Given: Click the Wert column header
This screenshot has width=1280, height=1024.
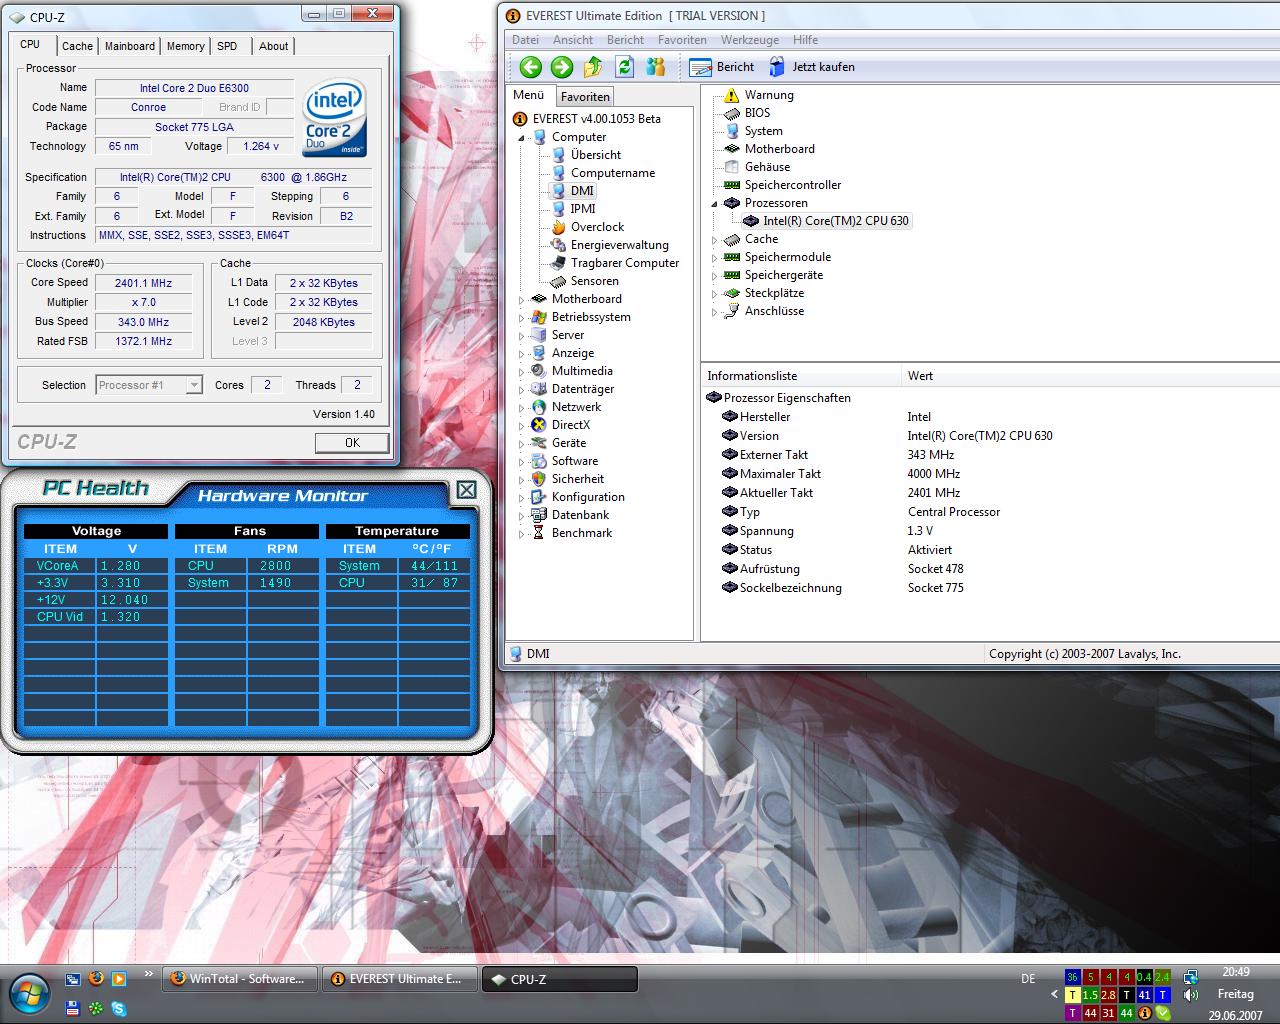Looking at the screenshot, I should (1090, 376).
